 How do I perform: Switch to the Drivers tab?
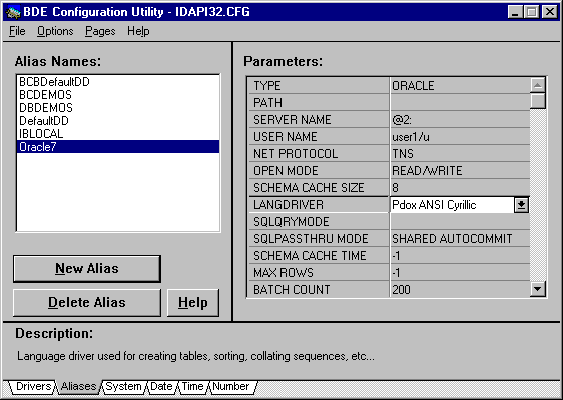coord(33,386)
